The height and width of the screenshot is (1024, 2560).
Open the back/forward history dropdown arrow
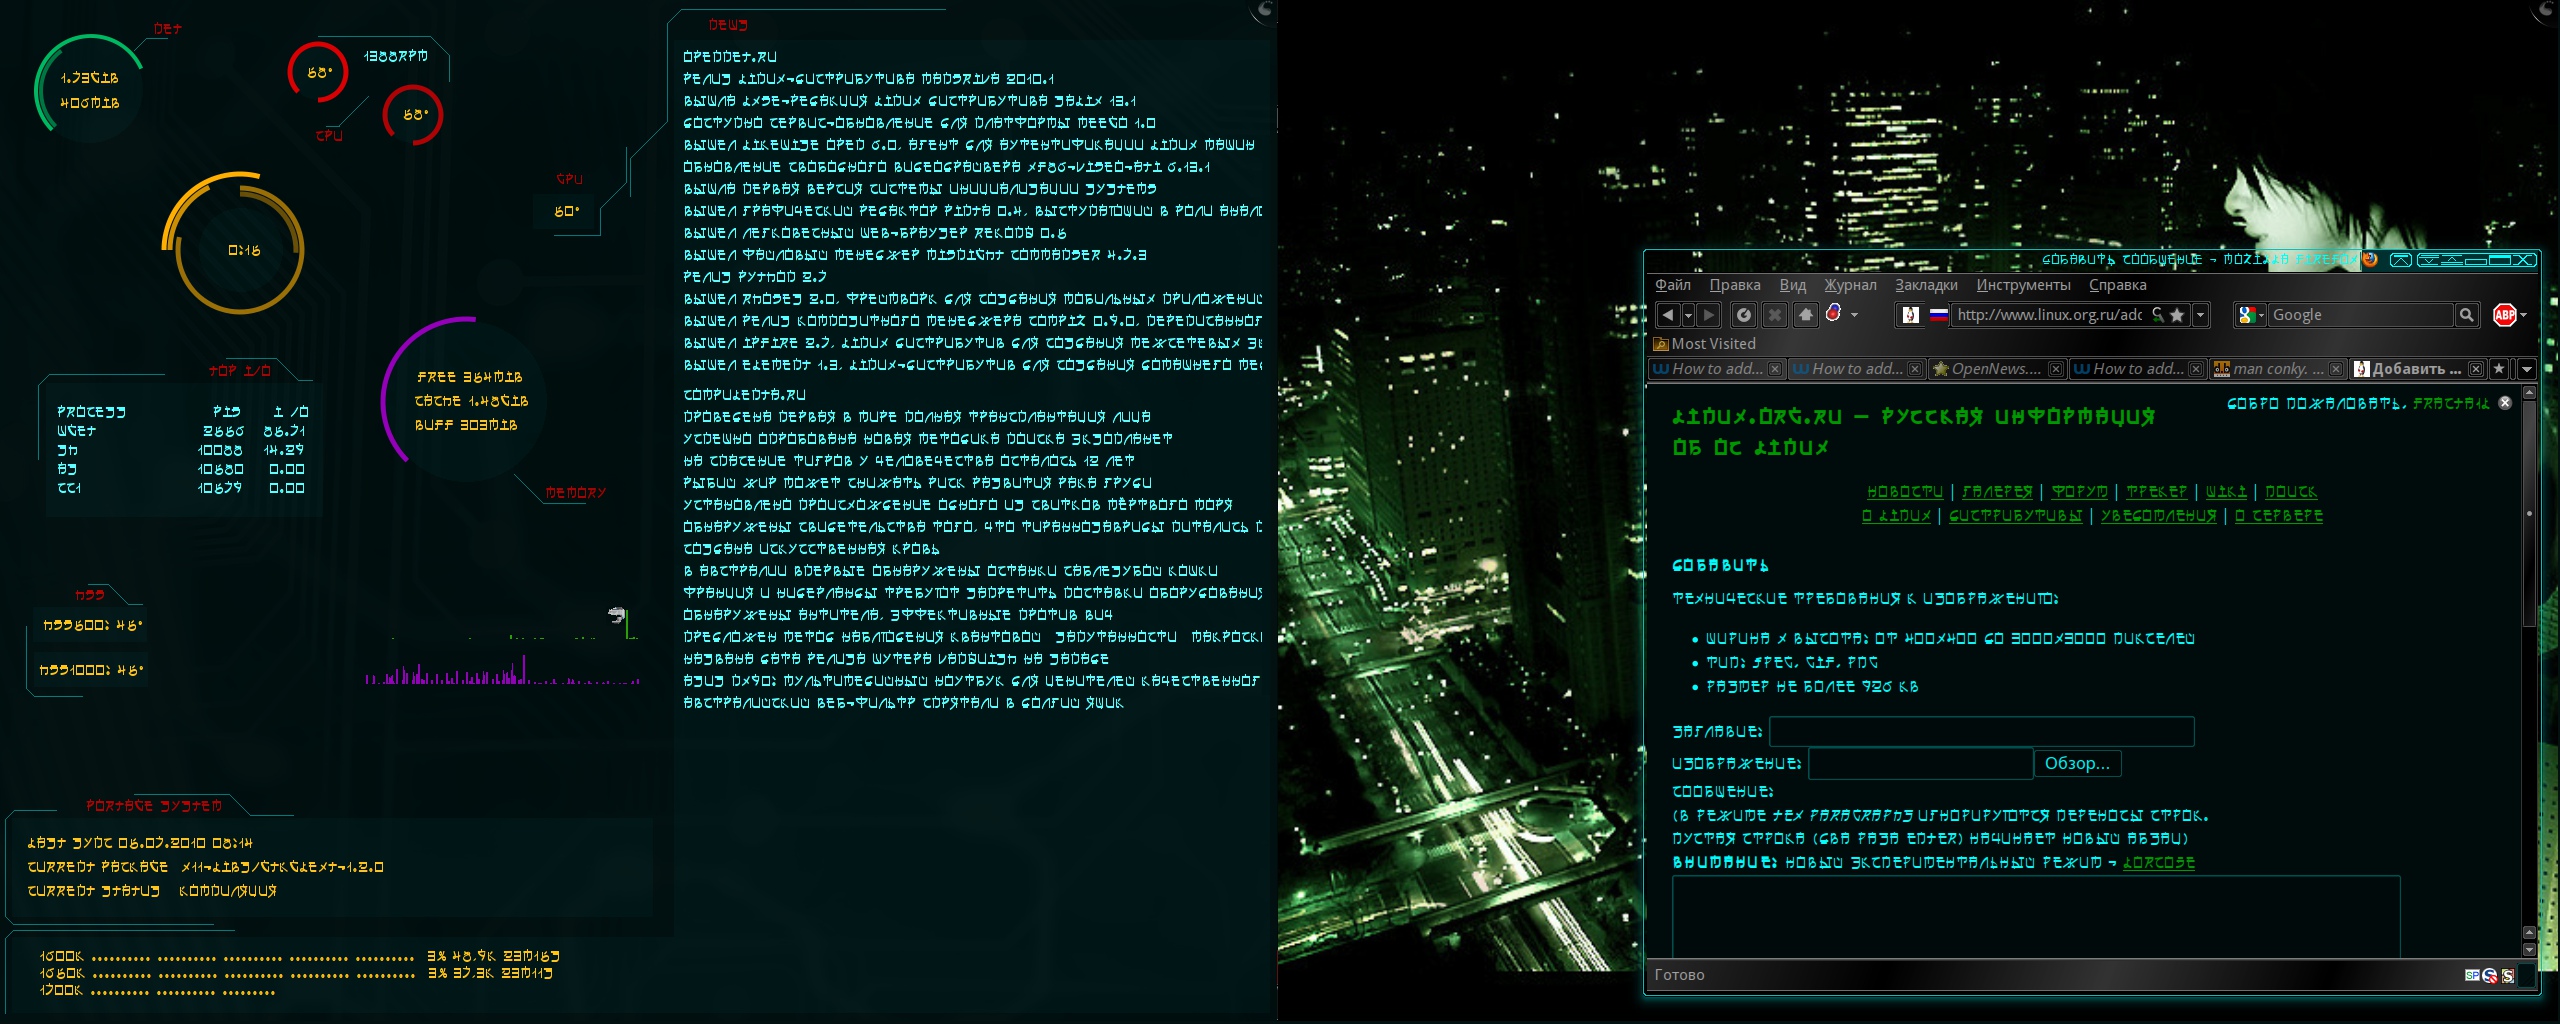(1688, 315)
